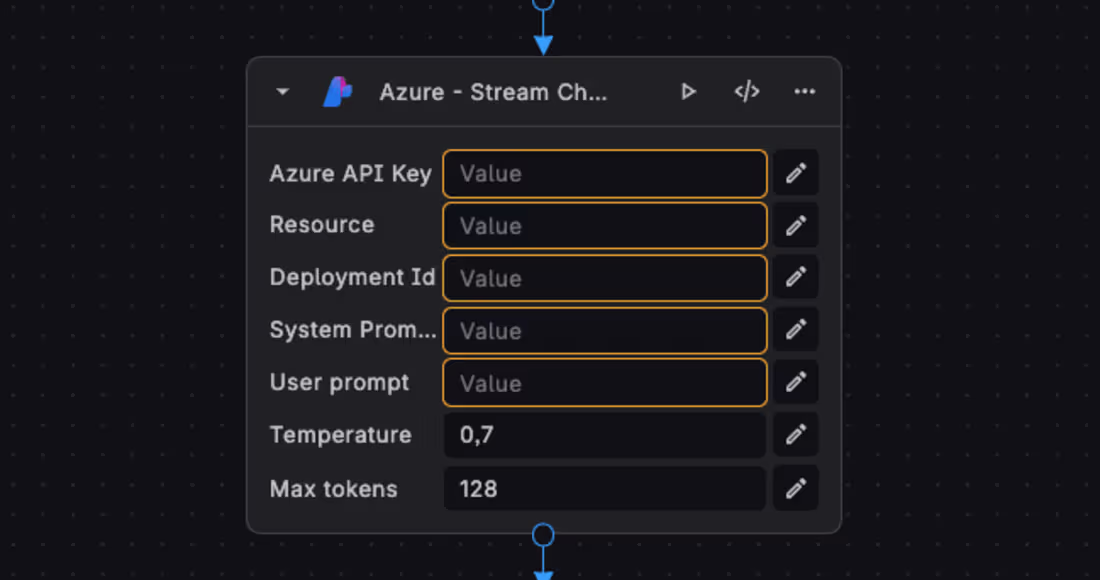
Task: Open the System Prompt pencil editor
Action: (795, 330)
